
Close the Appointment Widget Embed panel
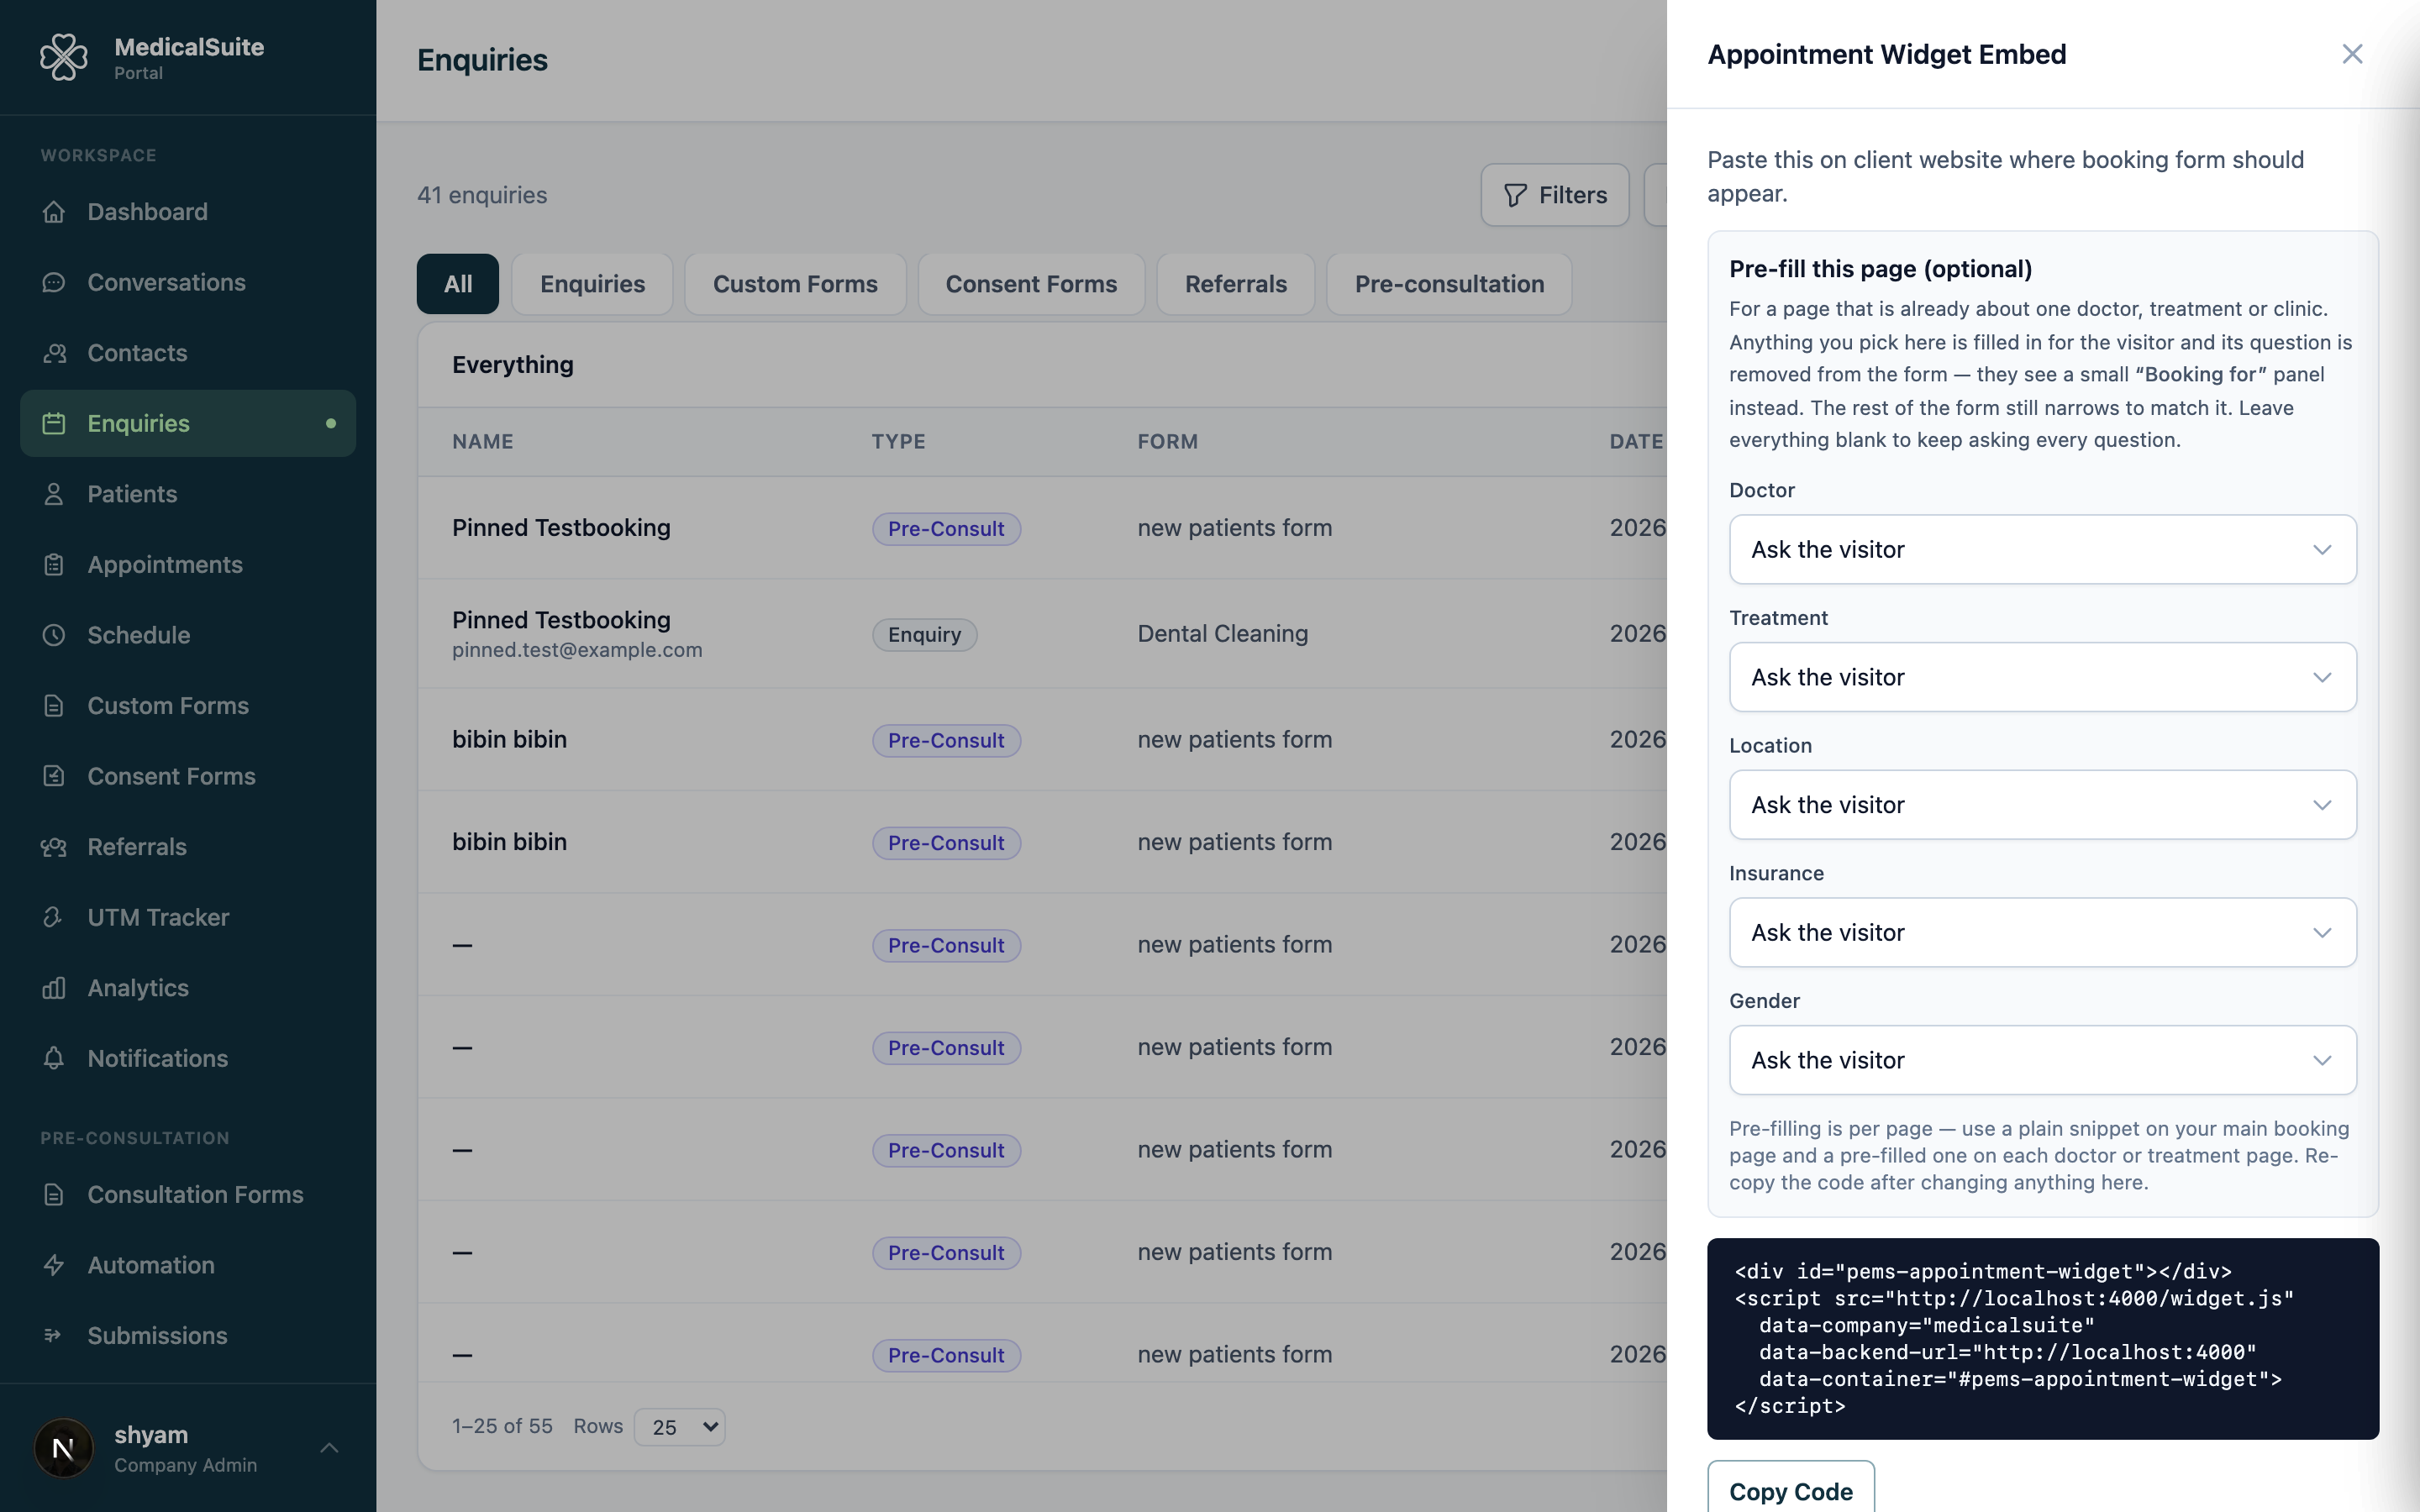pyautogui.click(x=2352, y=54)
